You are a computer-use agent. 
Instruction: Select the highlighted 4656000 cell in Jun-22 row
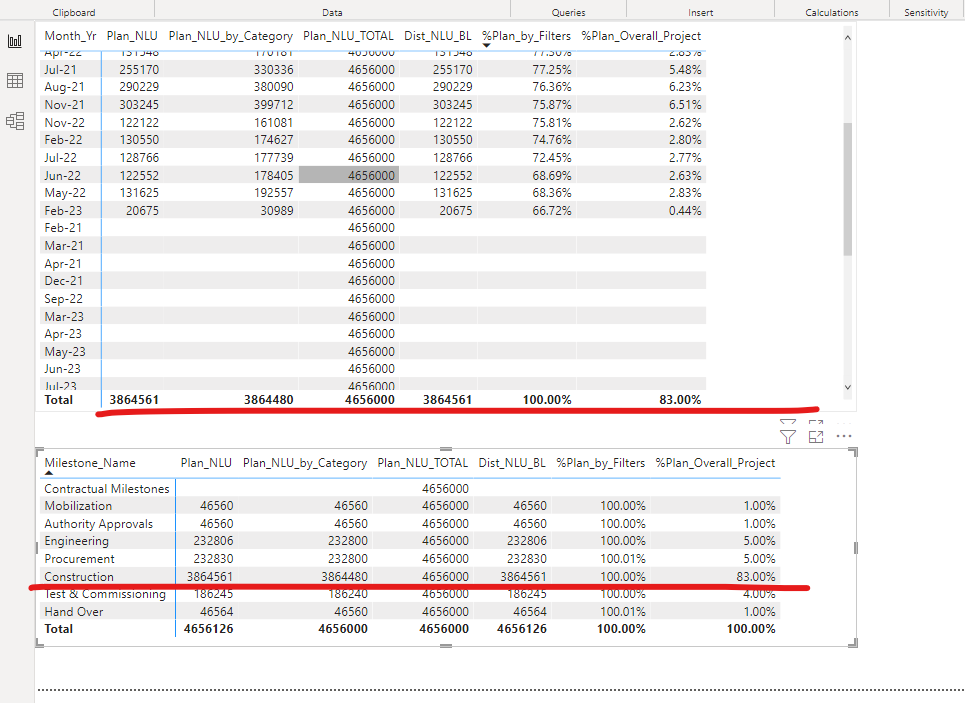(349, 175)
